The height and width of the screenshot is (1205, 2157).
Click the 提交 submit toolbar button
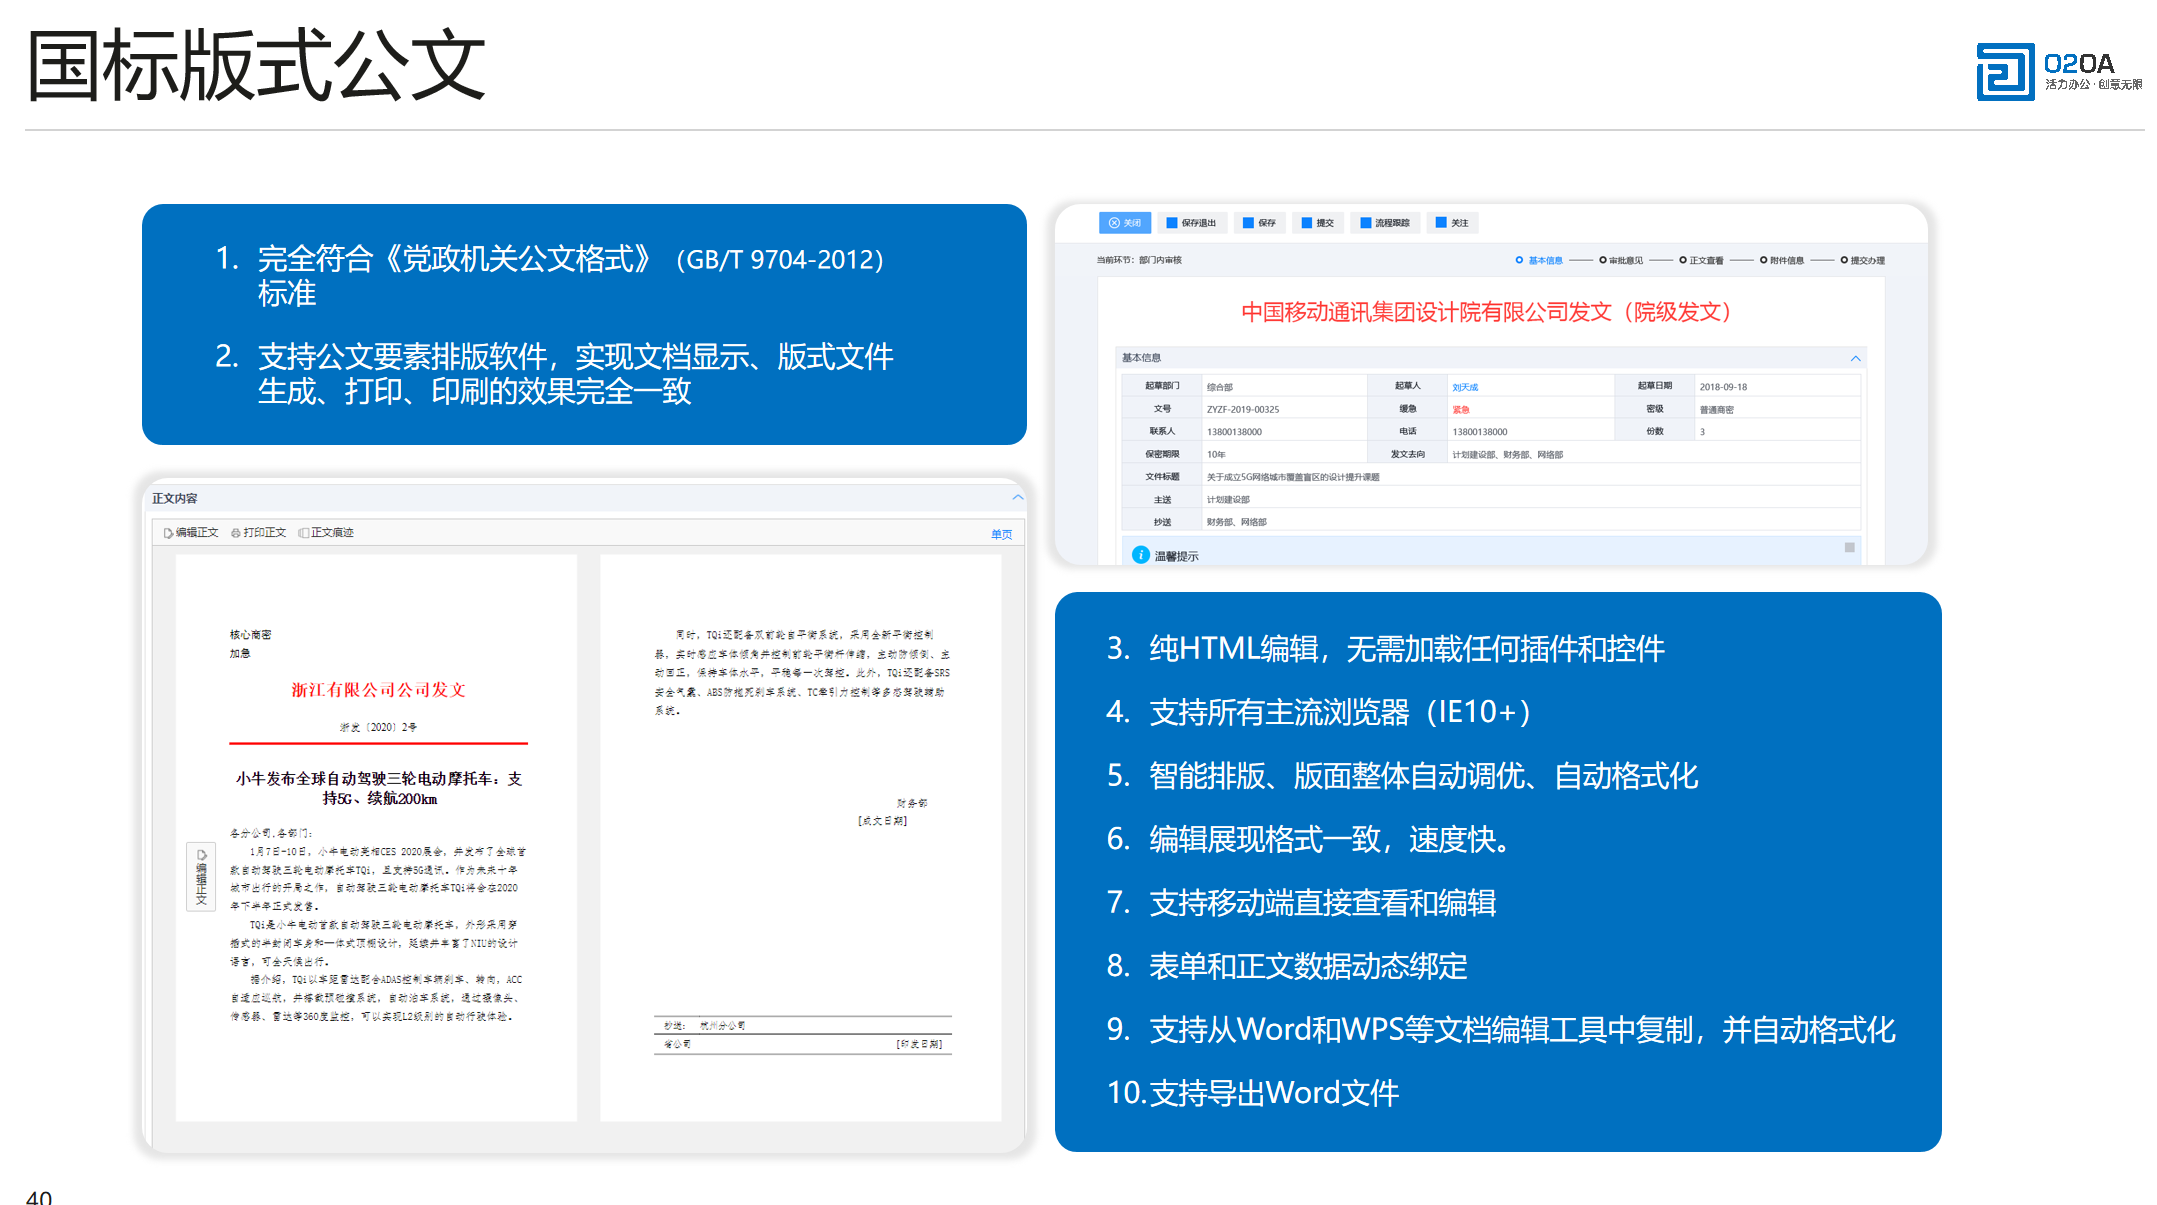point(1318,223)
